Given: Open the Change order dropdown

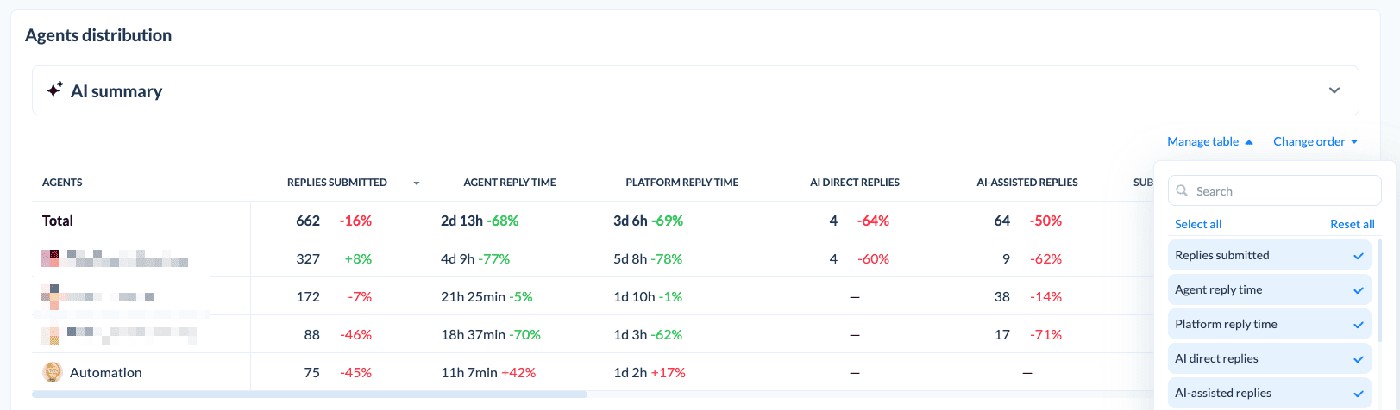Looking at the screenshot, I should [x=1315, y=142].
